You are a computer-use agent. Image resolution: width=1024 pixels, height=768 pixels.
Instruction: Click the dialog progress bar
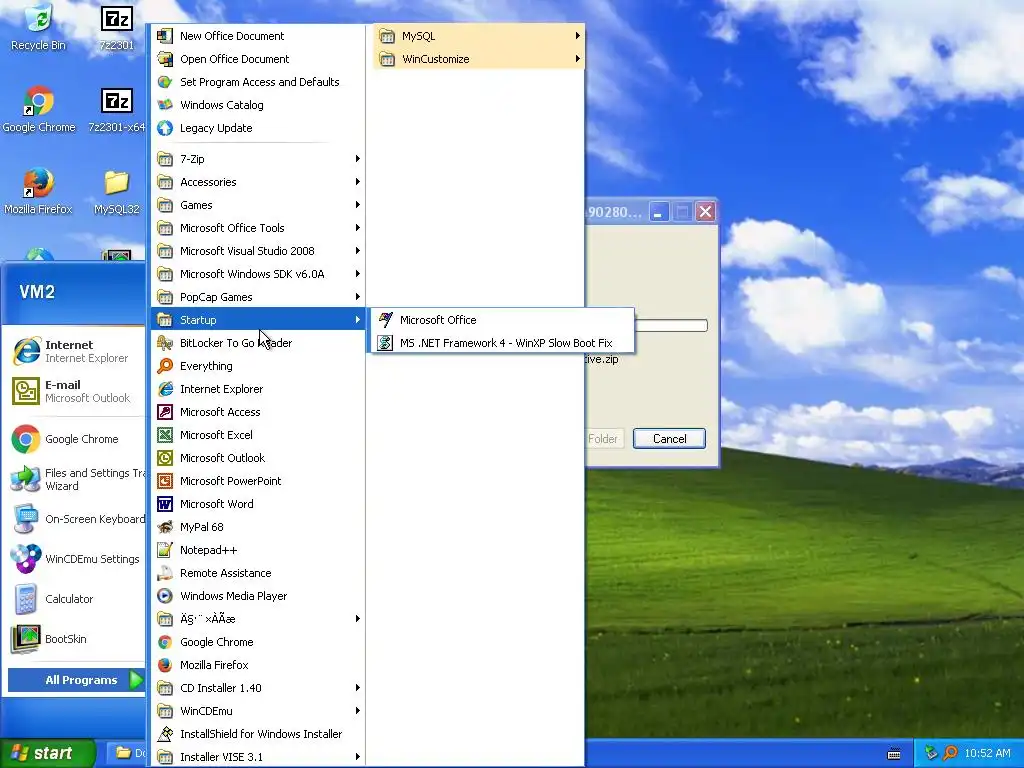(670, 325)
